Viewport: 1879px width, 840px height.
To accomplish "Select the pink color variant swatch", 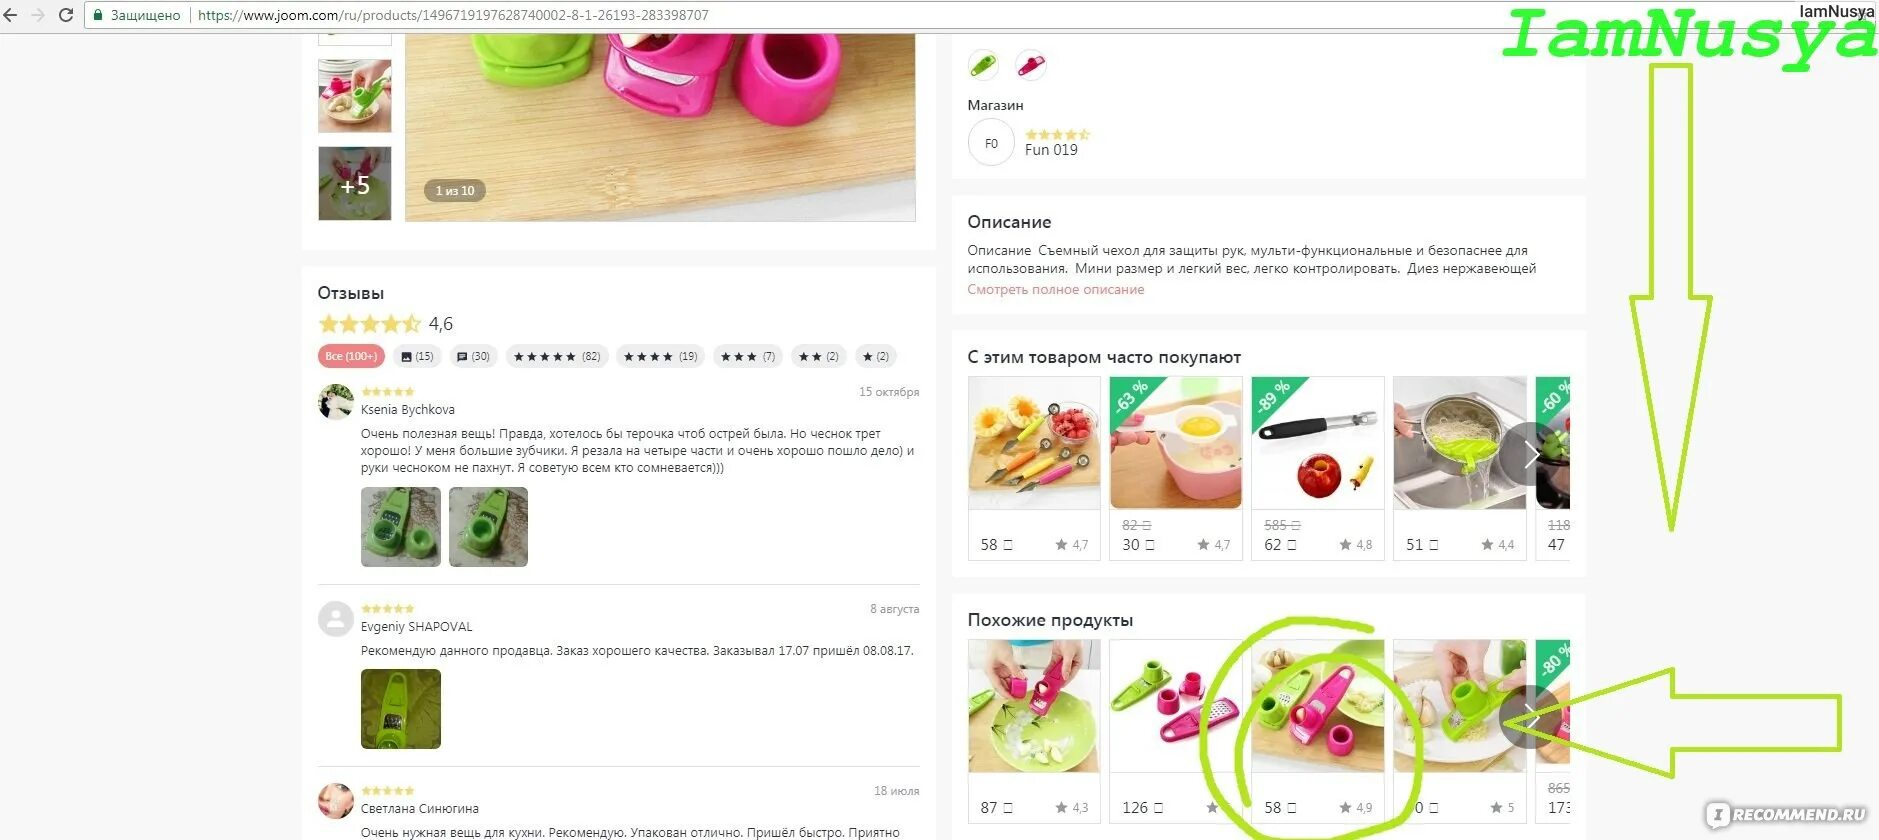I will pos(1031,65).
